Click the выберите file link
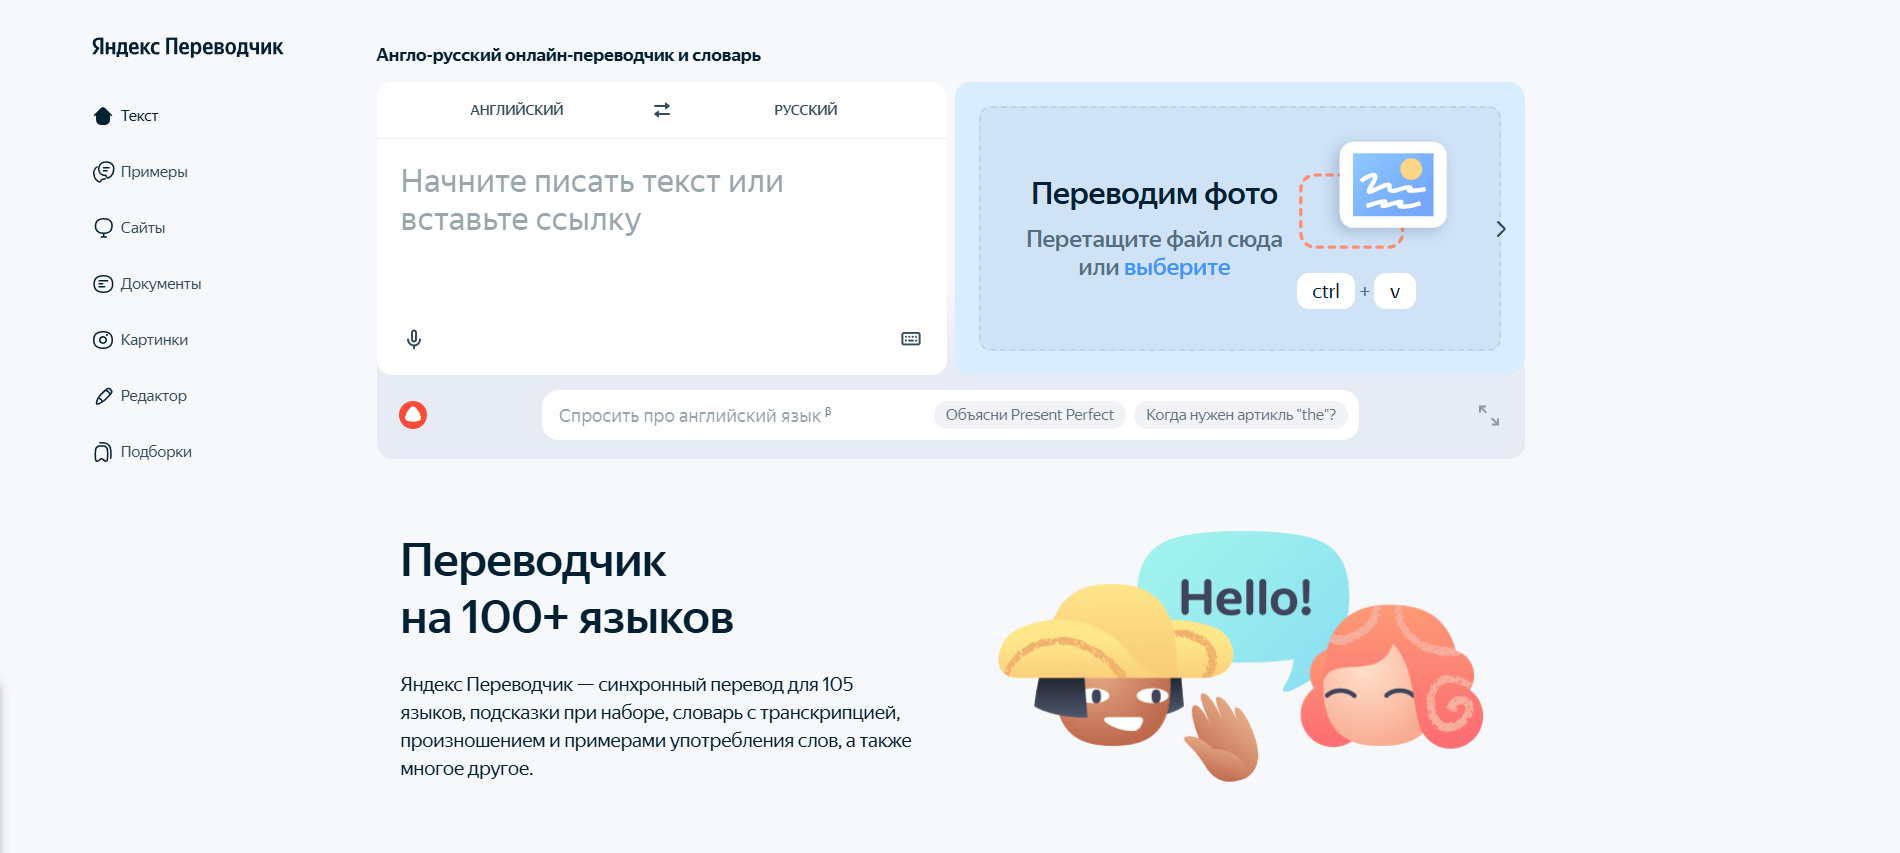 point(1177,268)
